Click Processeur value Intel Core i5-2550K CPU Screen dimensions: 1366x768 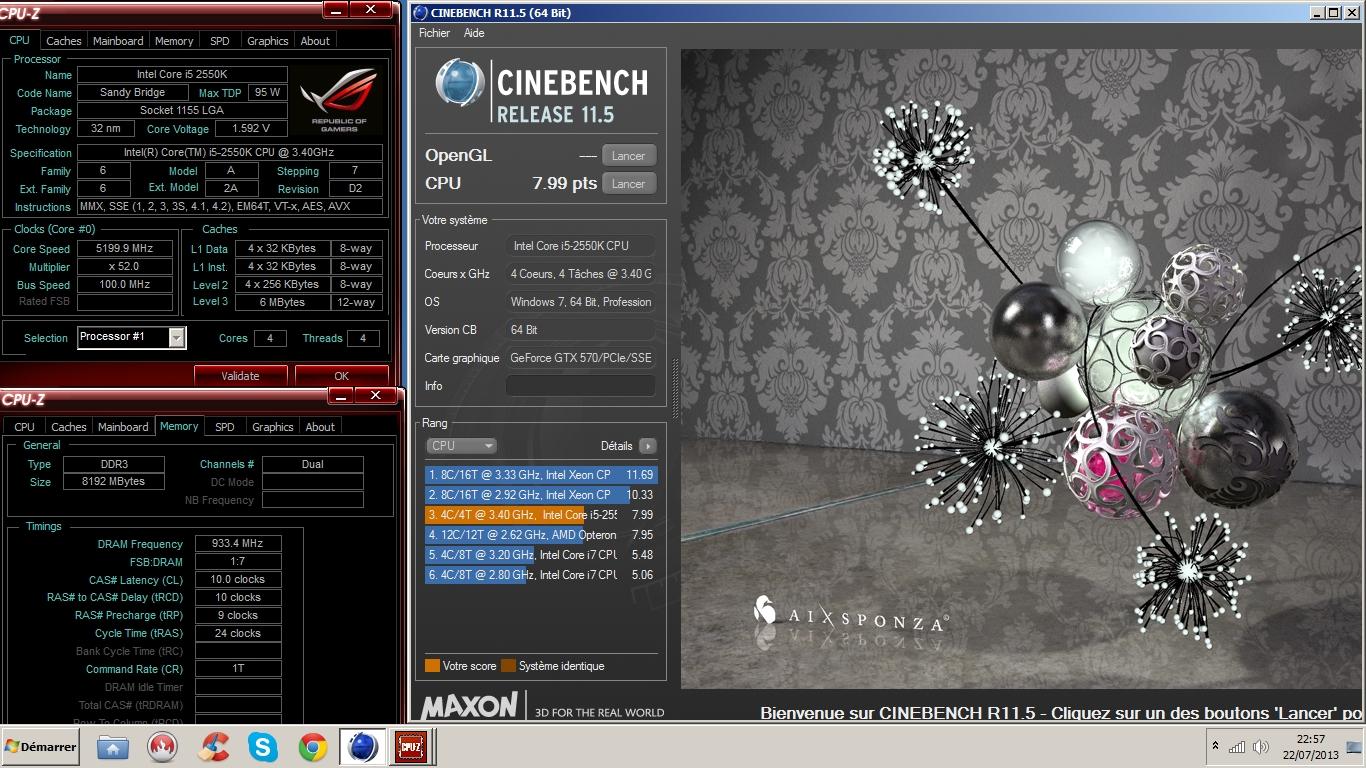tap(581, 246)
